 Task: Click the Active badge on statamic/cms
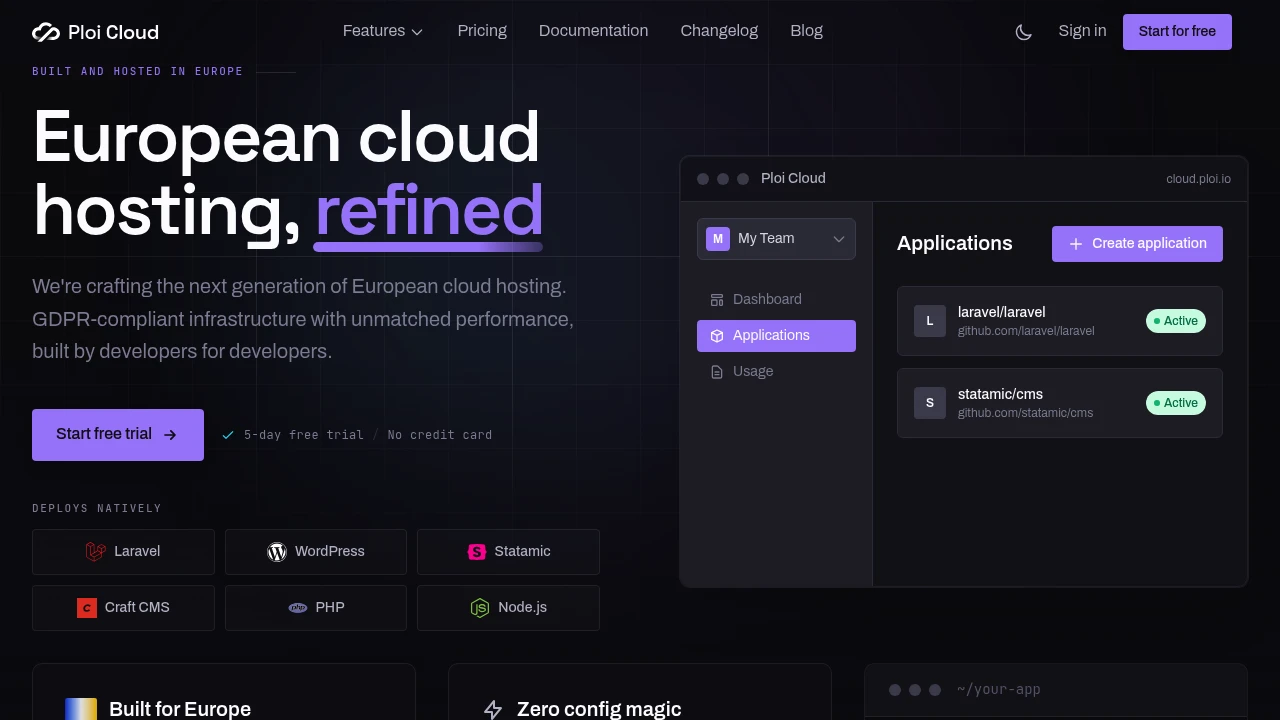(1176, 403)
